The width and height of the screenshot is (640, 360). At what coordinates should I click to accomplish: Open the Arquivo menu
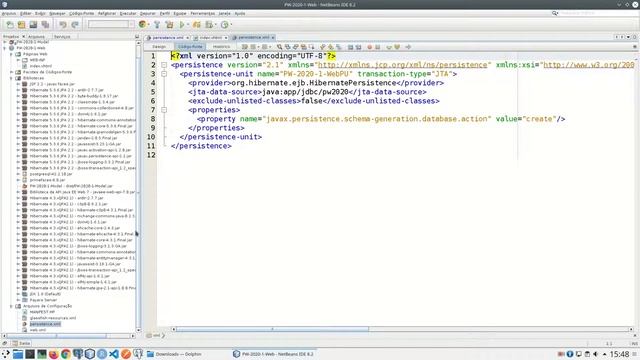(x=9, y=13)
